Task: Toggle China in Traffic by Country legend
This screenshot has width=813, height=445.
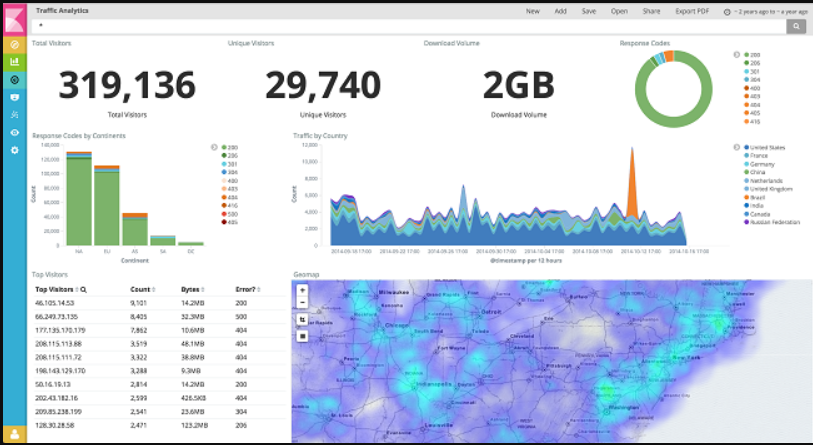Action: coord(754,172)
